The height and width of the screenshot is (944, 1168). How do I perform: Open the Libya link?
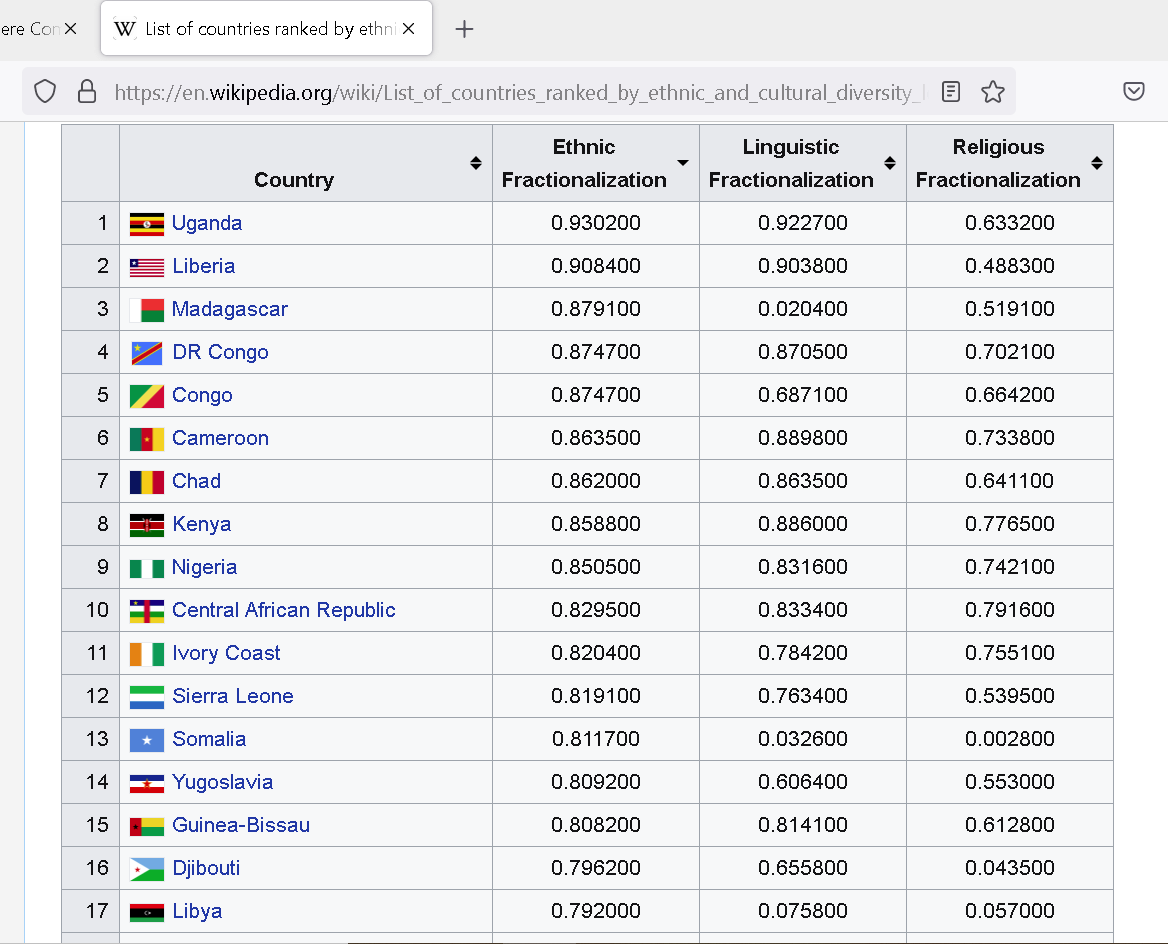point(197,911)
